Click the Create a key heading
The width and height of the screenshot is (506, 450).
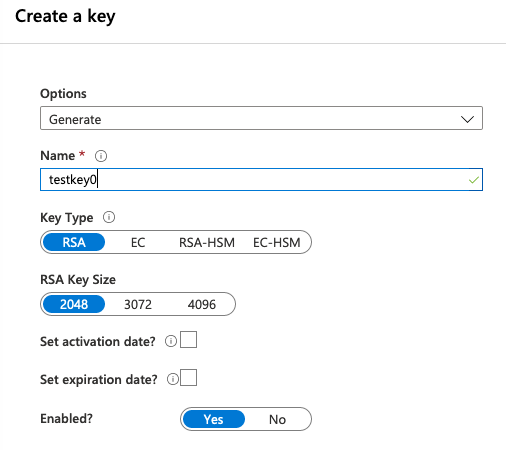point(65,16)
